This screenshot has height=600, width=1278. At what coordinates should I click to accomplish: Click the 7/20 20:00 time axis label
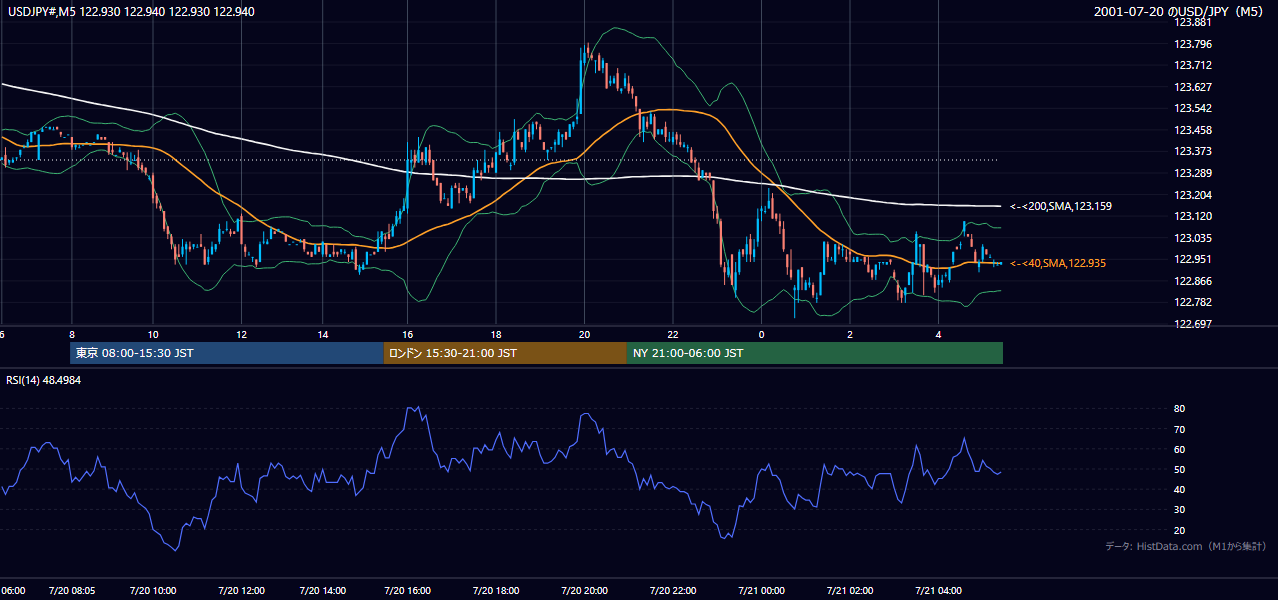(x=584, y=591)
